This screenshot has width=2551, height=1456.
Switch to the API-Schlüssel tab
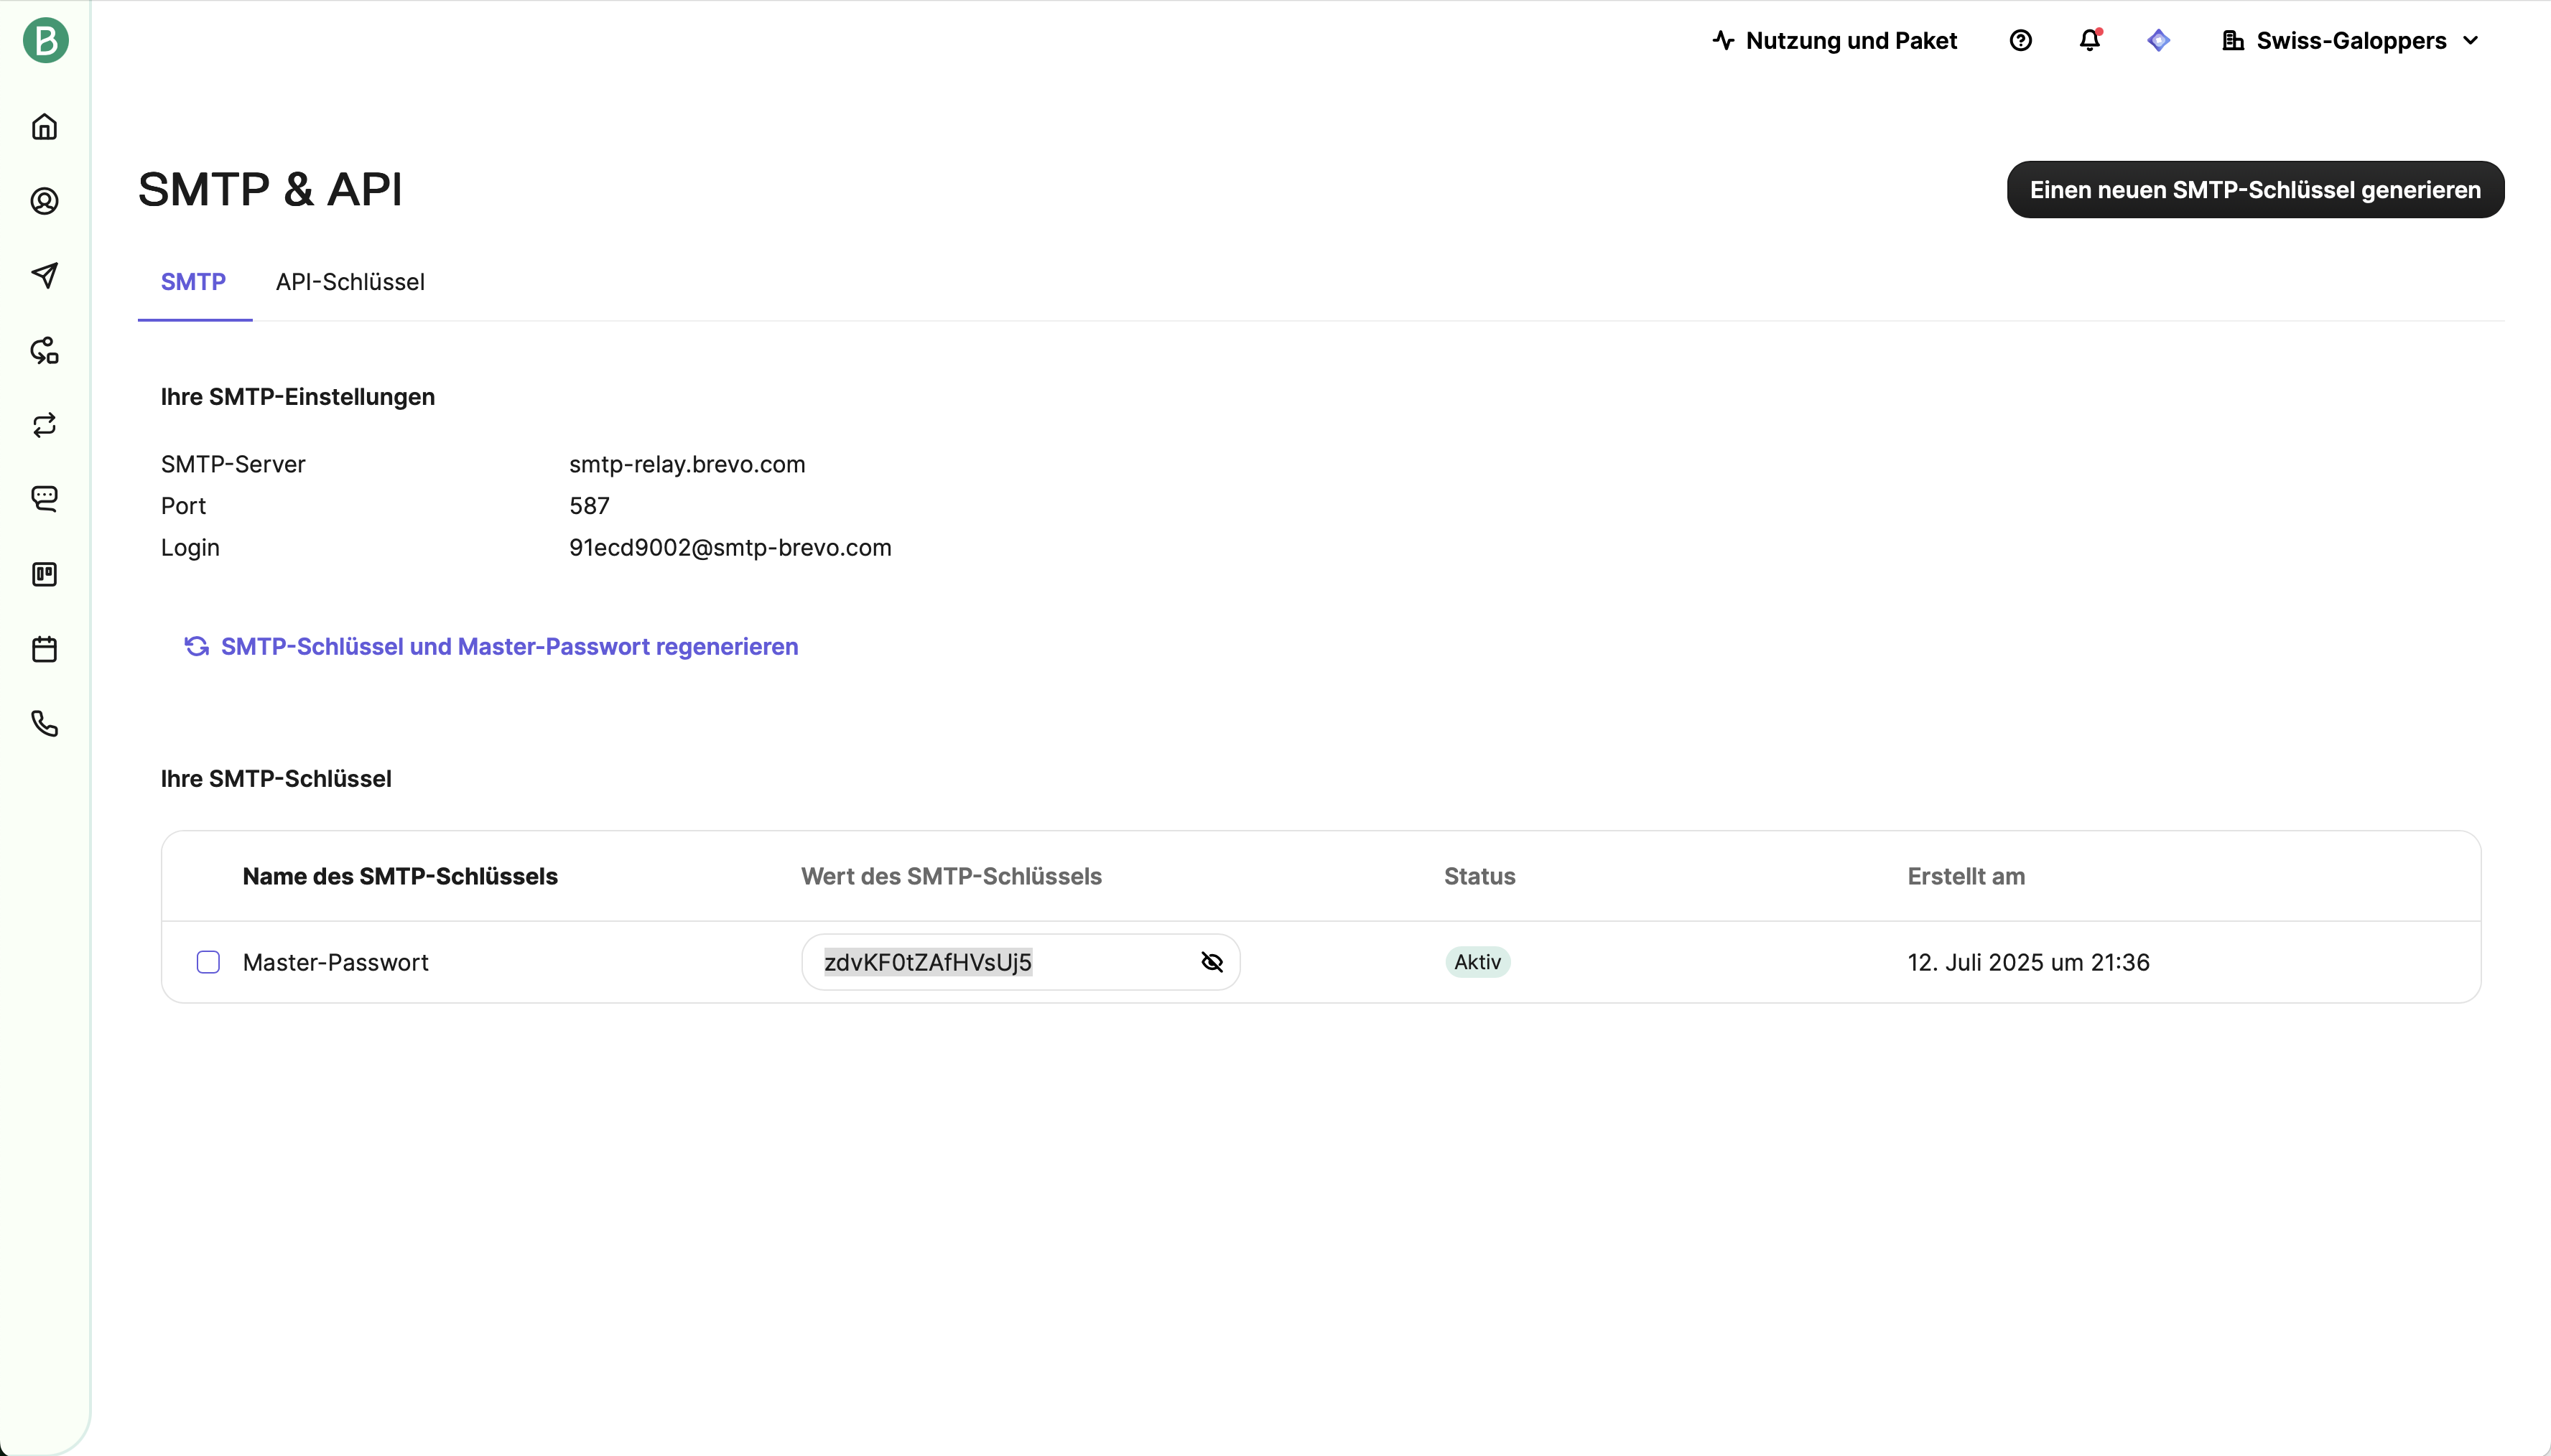[x=350, y=282]
